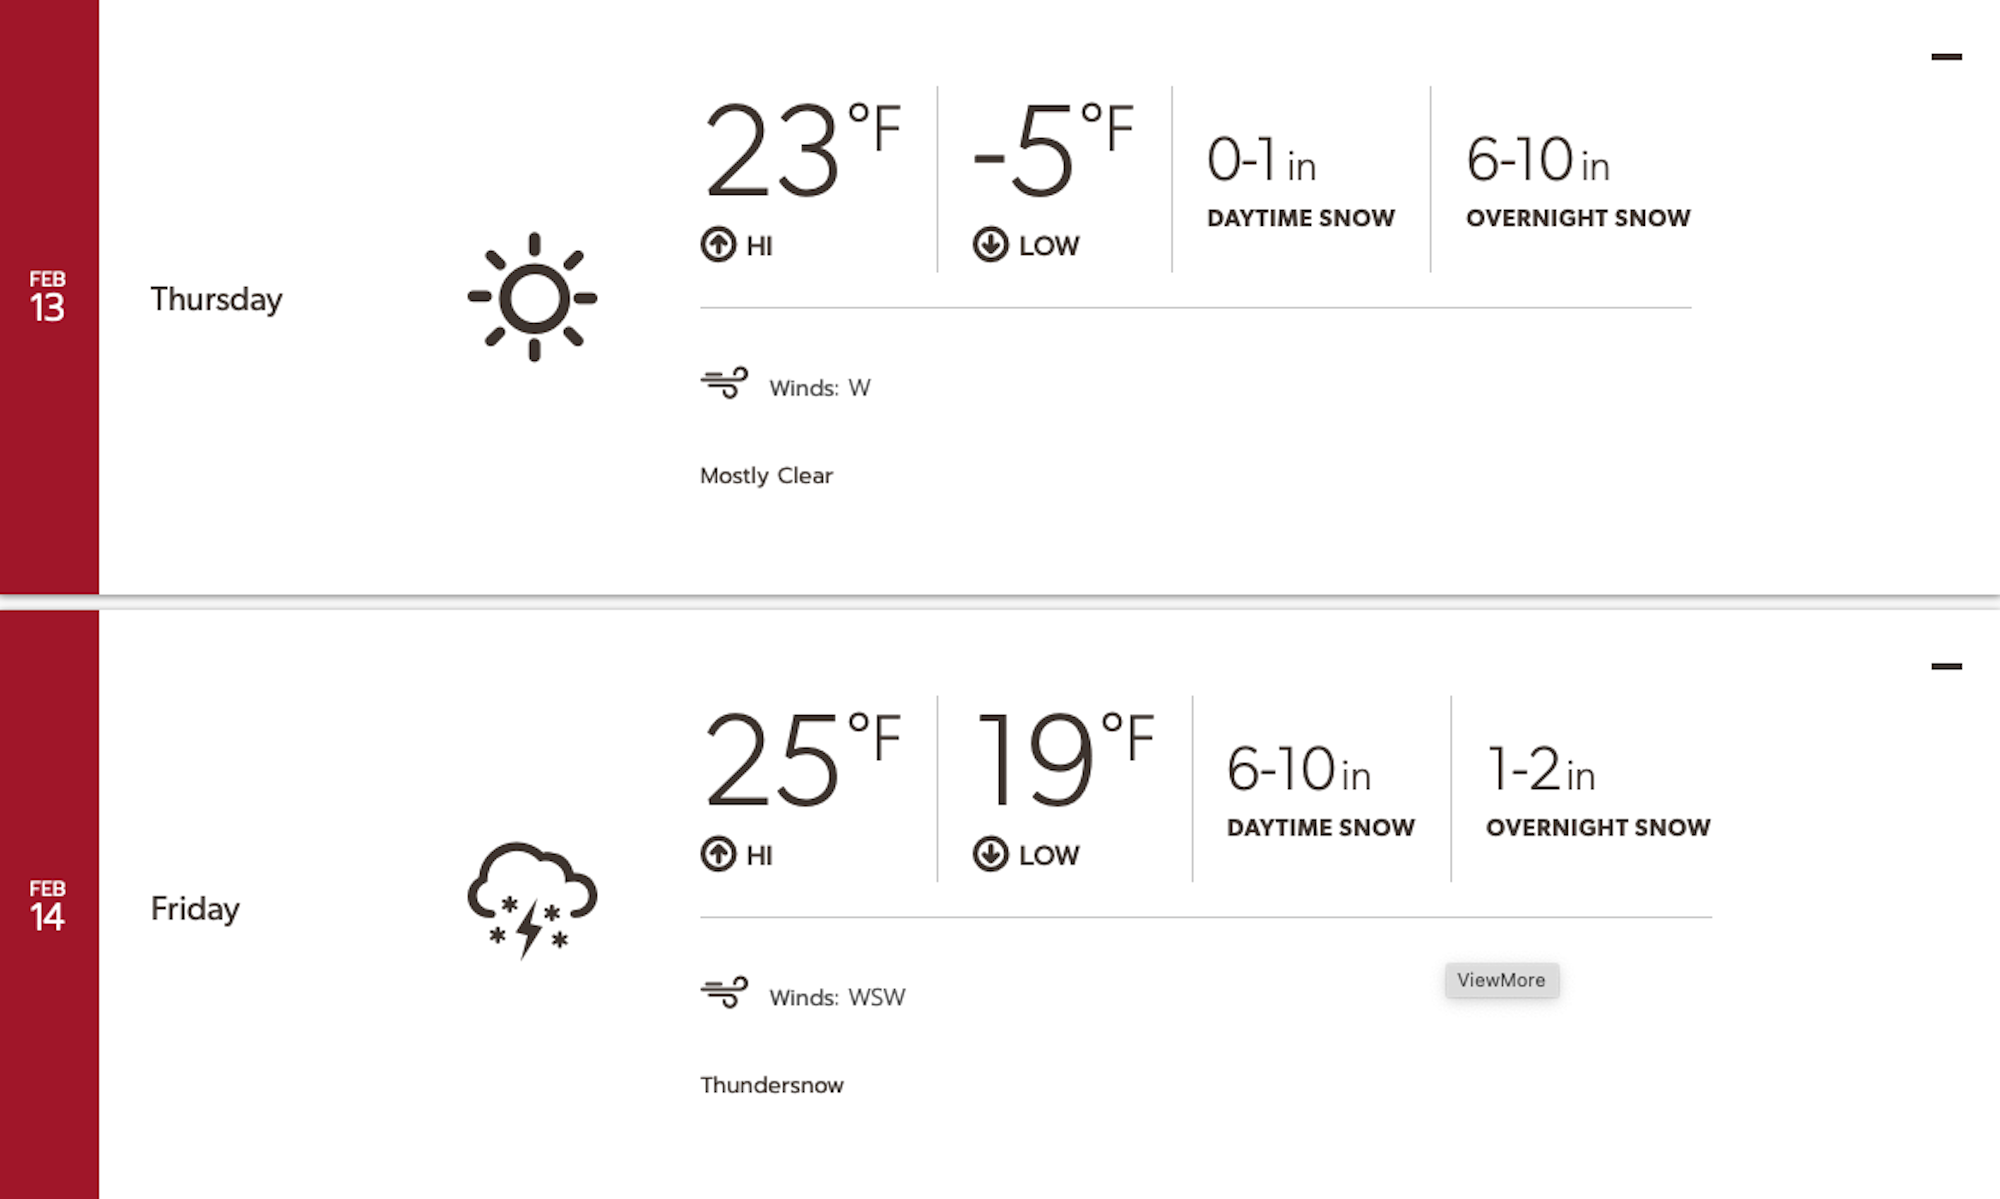2000x1199 pixels.
Task: Collapse the Friday forecast panel
Action: pos(1946,666)
